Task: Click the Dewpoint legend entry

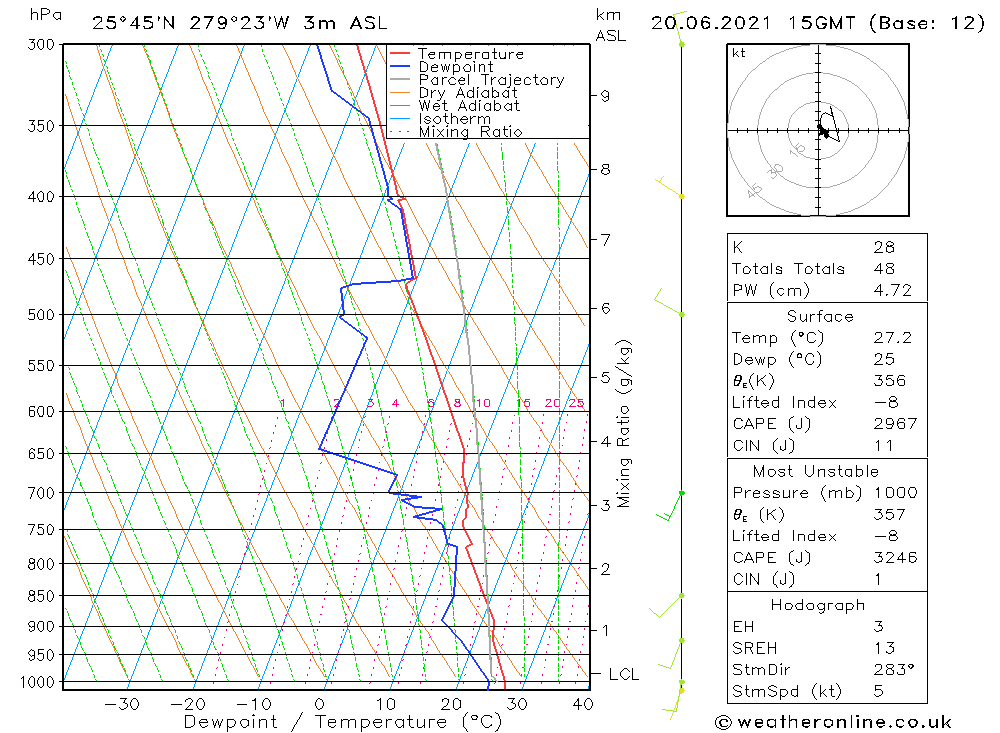Action: 455,66
